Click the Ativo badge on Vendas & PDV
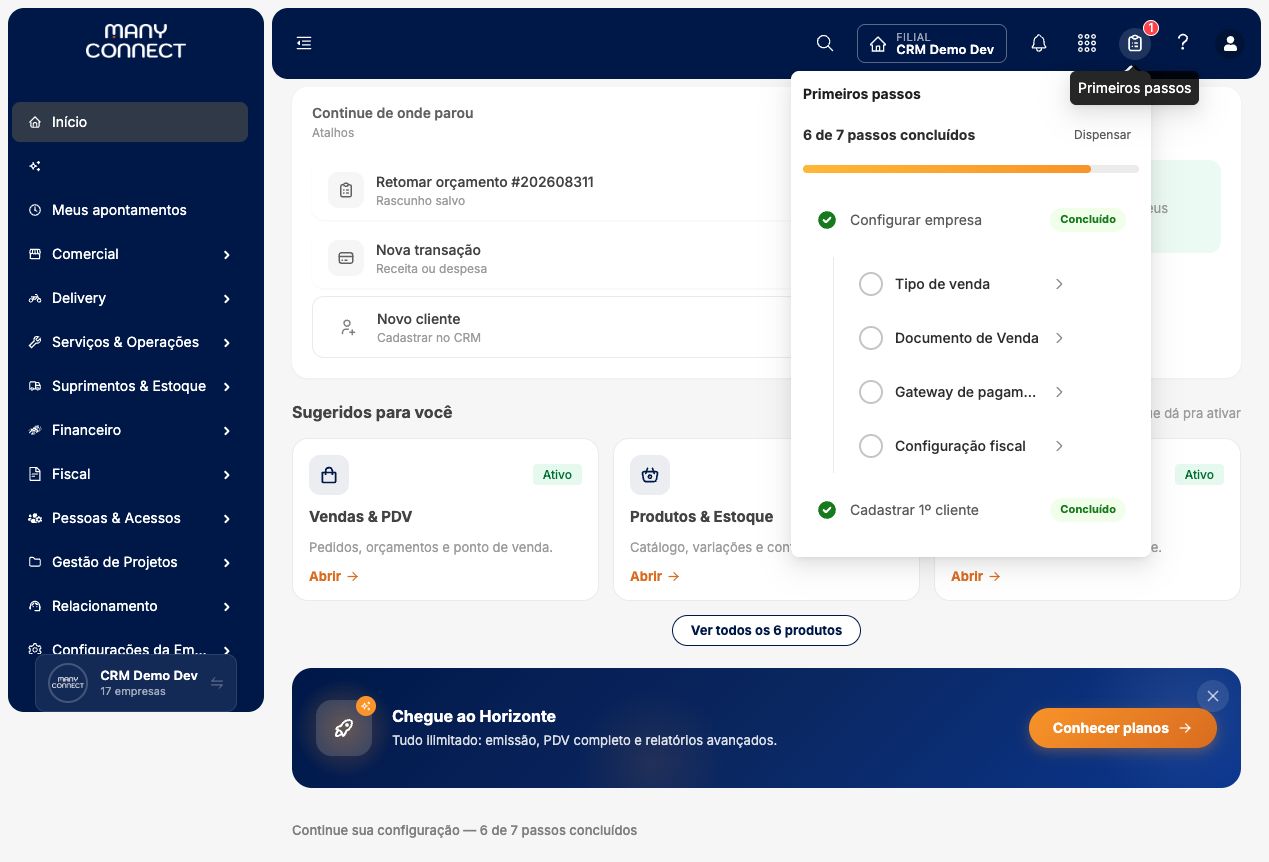The width and height of the screenshot is (1269, 862). point(557,475)
